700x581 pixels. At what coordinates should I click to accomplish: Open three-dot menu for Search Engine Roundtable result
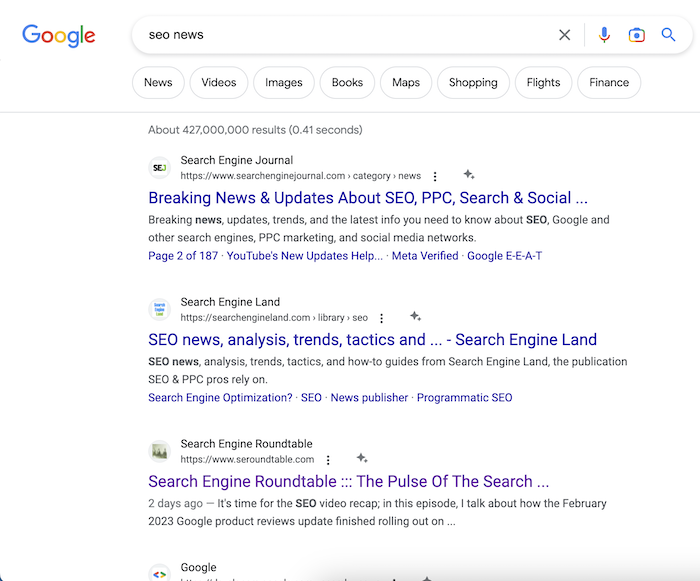328,460
